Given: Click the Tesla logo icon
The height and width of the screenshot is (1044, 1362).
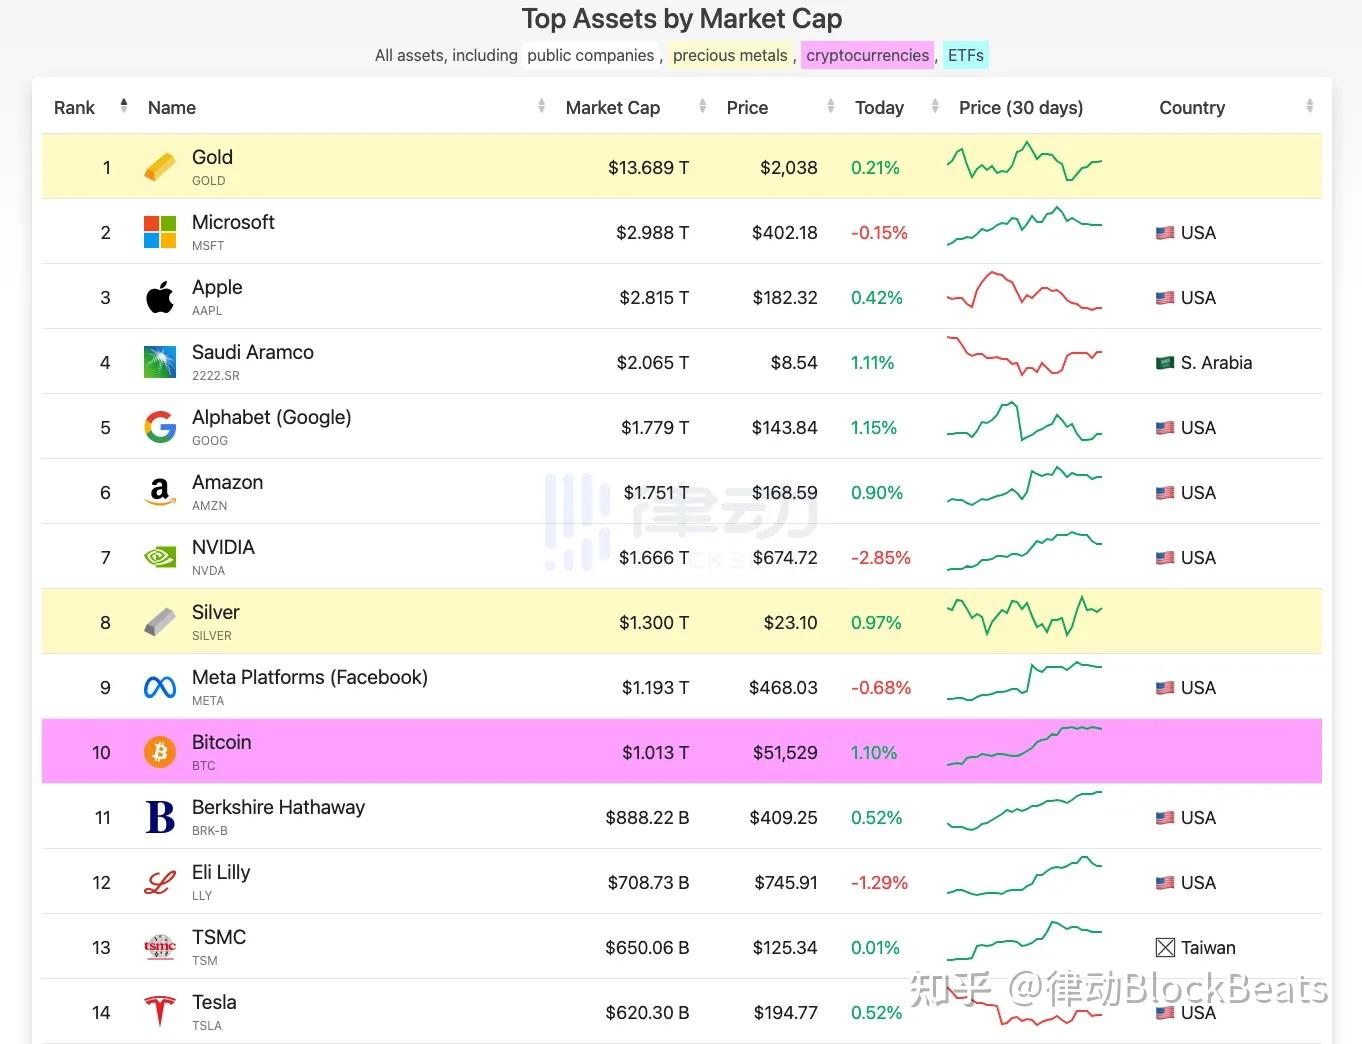Looking at the screenshot, I should pyautogui.click(x=159, y=1012).
